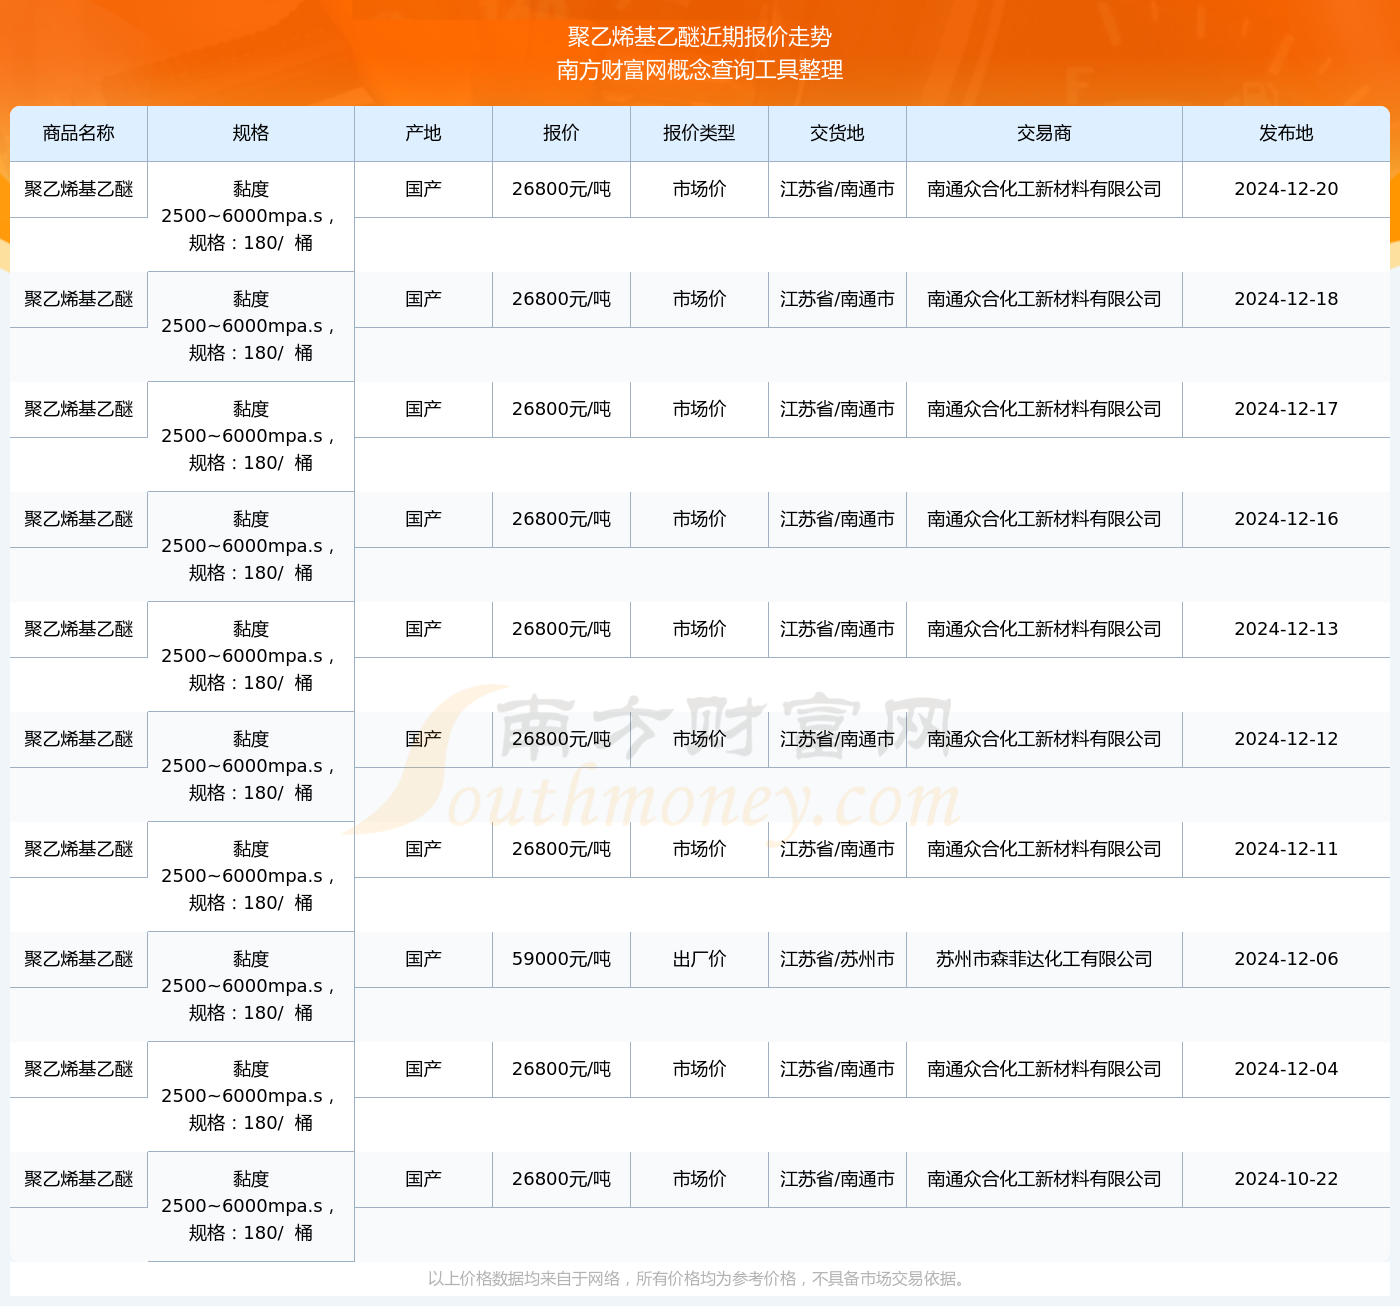The width and height of the screenshot is (1400, 1306).
Task: Click the subtitle 南方财富网概念查询工具整理
Action: click(x=700, y=70)
